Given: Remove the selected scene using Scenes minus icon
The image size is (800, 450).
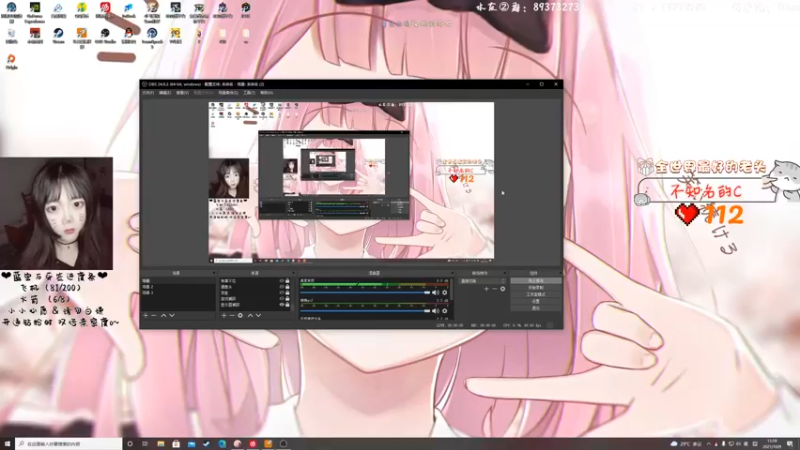Looking at the screenshot, I should pyautogui.click(x=154, y=315).
